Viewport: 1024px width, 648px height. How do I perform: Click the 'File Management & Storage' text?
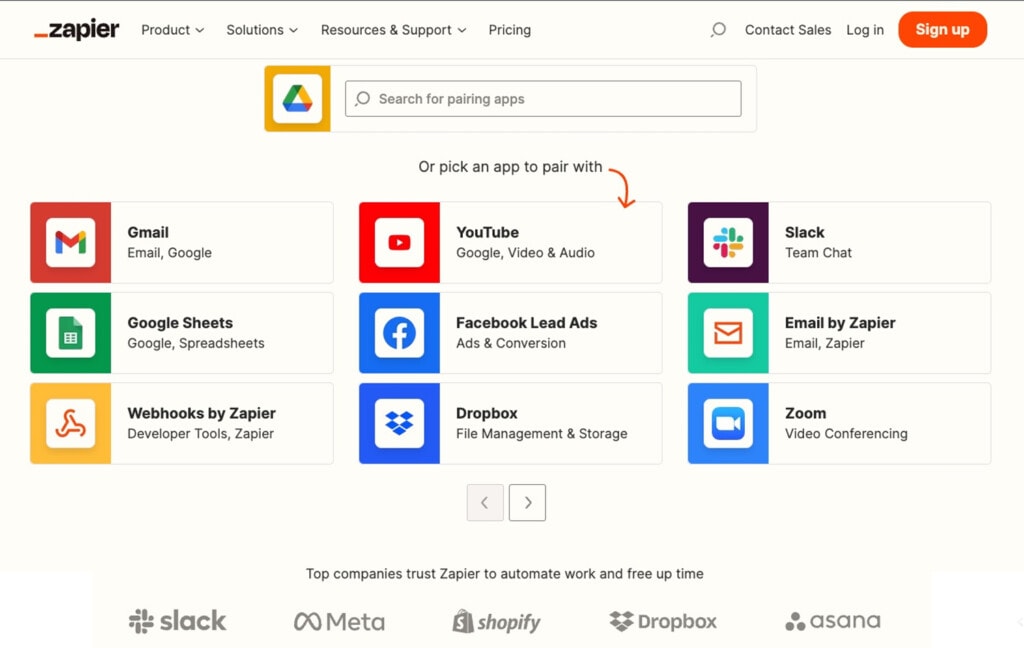[541, 434]
